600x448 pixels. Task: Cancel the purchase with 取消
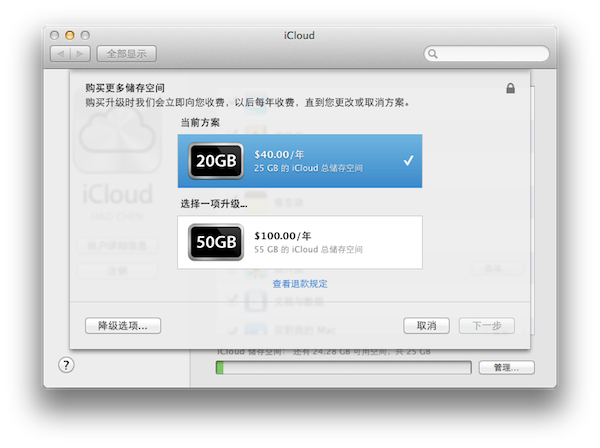[x=426, y=326]
